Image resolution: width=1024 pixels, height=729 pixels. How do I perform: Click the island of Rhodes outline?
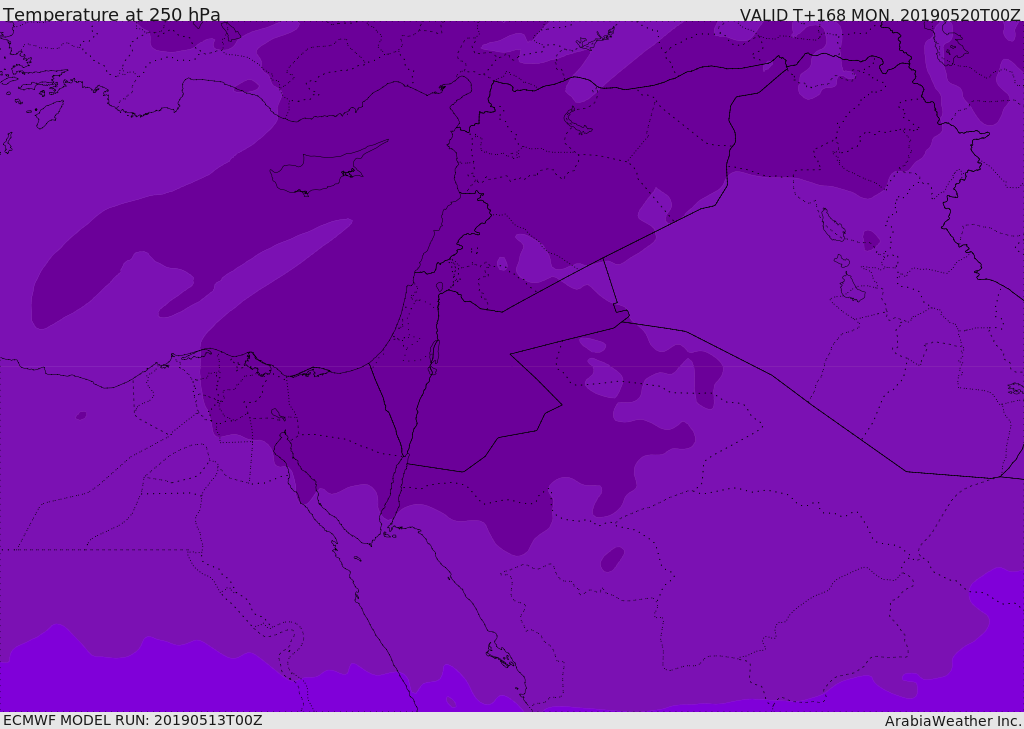pyautogui.click(x=48, y=114)
